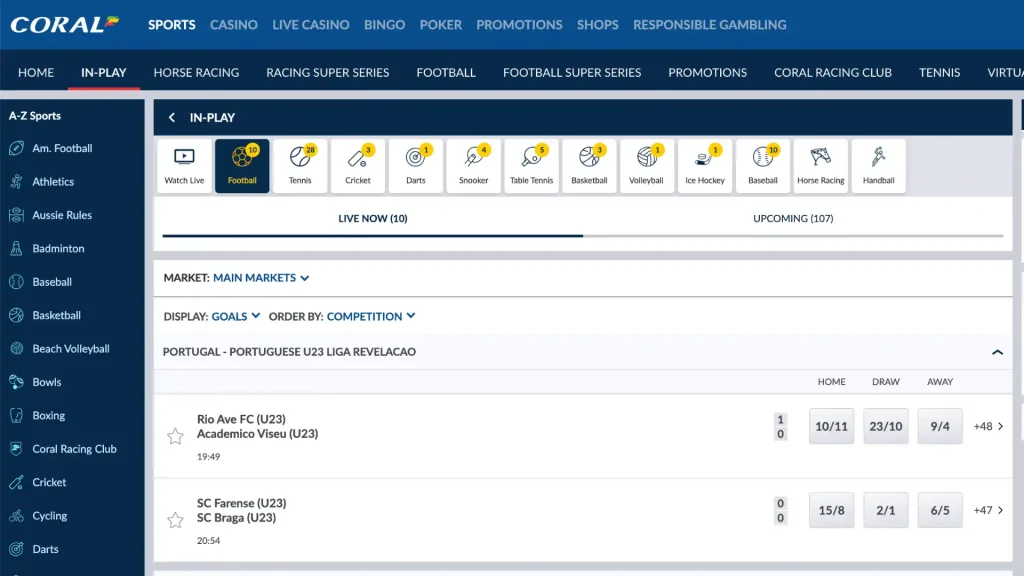Open the Shops top menu
1024x576 pixels.
click(x=598, y=25)
